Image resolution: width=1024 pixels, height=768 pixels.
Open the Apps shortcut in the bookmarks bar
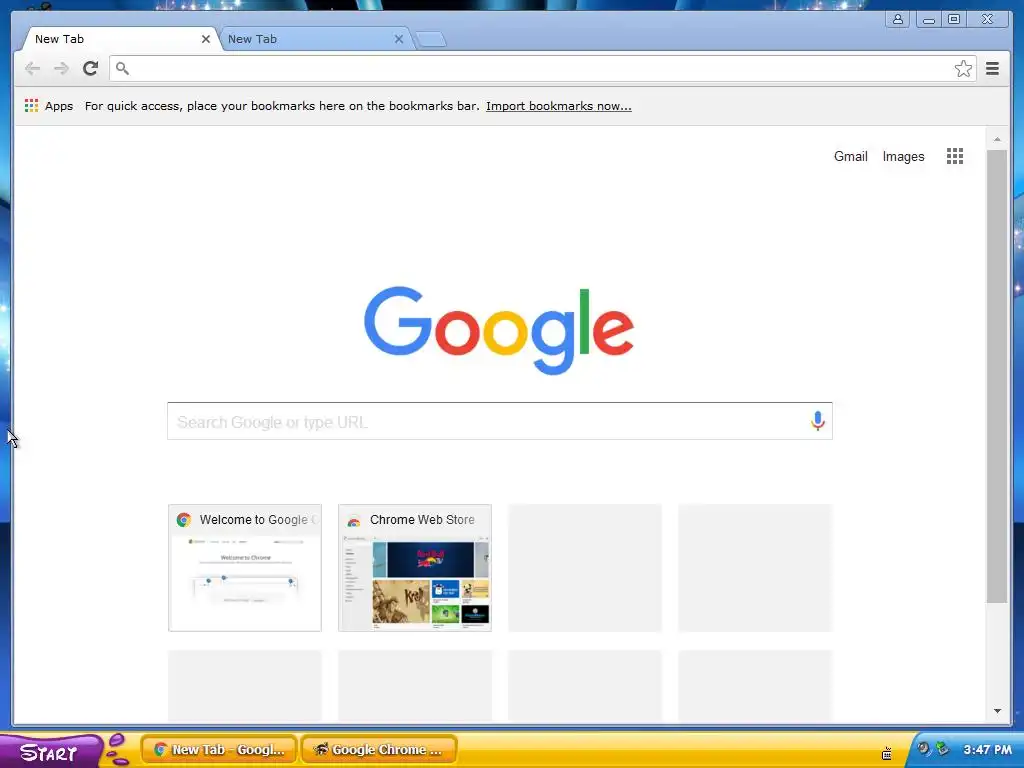tap(49, 106)
